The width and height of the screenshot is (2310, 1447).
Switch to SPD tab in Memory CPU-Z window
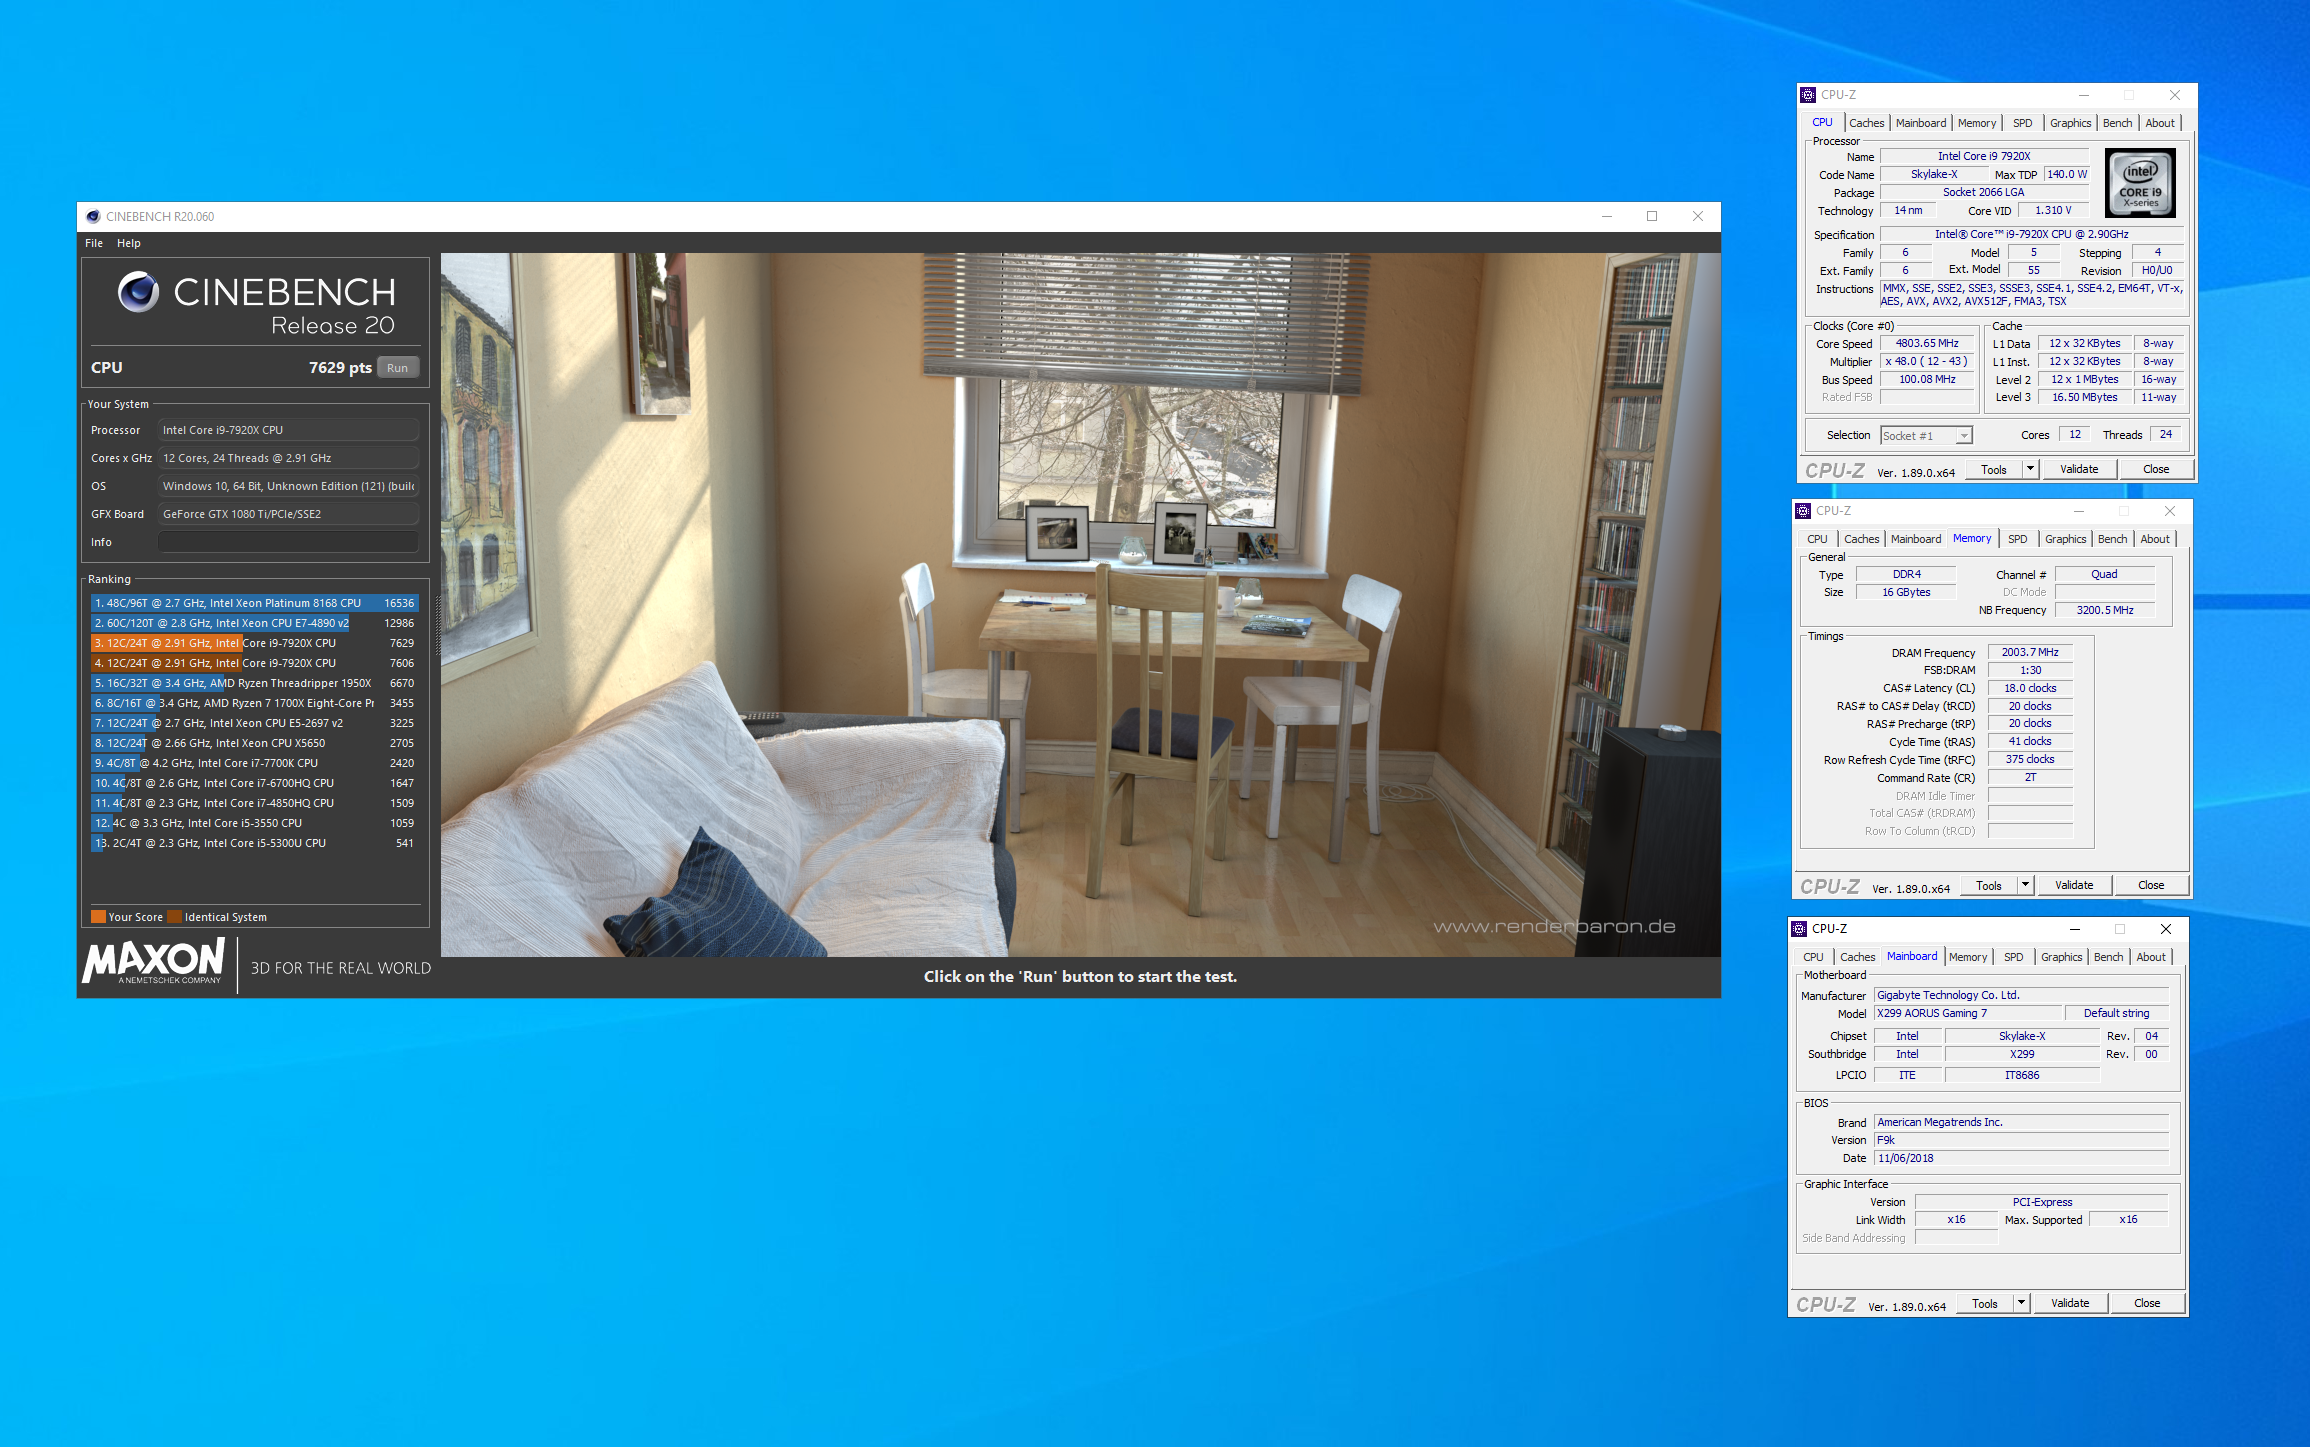pyautogui.click(x=2018, y=539)
